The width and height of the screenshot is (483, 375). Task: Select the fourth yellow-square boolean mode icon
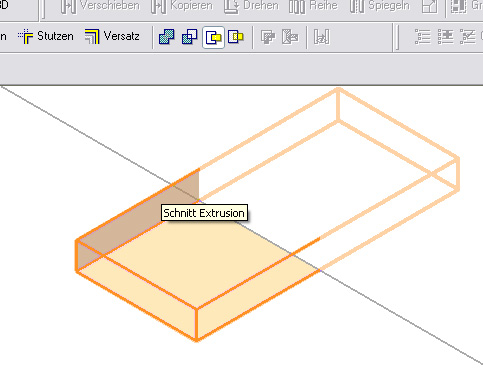click(236, 37)
